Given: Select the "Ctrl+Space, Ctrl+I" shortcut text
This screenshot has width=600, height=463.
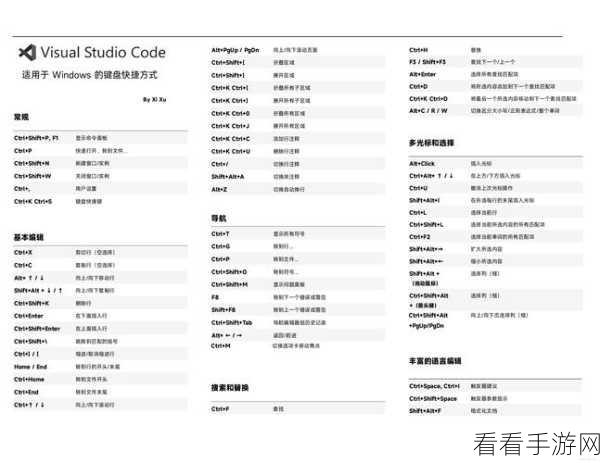Looking at the screenshot, I should coord(434,386).
